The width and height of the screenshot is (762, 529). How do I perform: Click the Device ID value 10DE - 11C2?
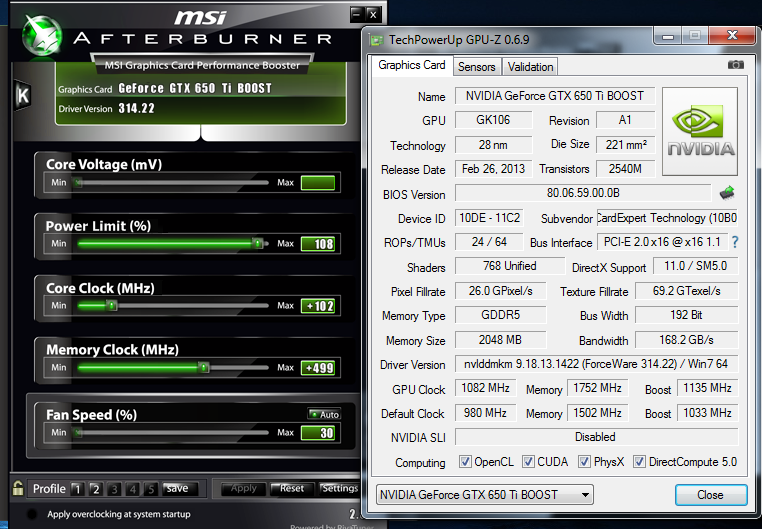pyautogui.click(x=489, y=218)
